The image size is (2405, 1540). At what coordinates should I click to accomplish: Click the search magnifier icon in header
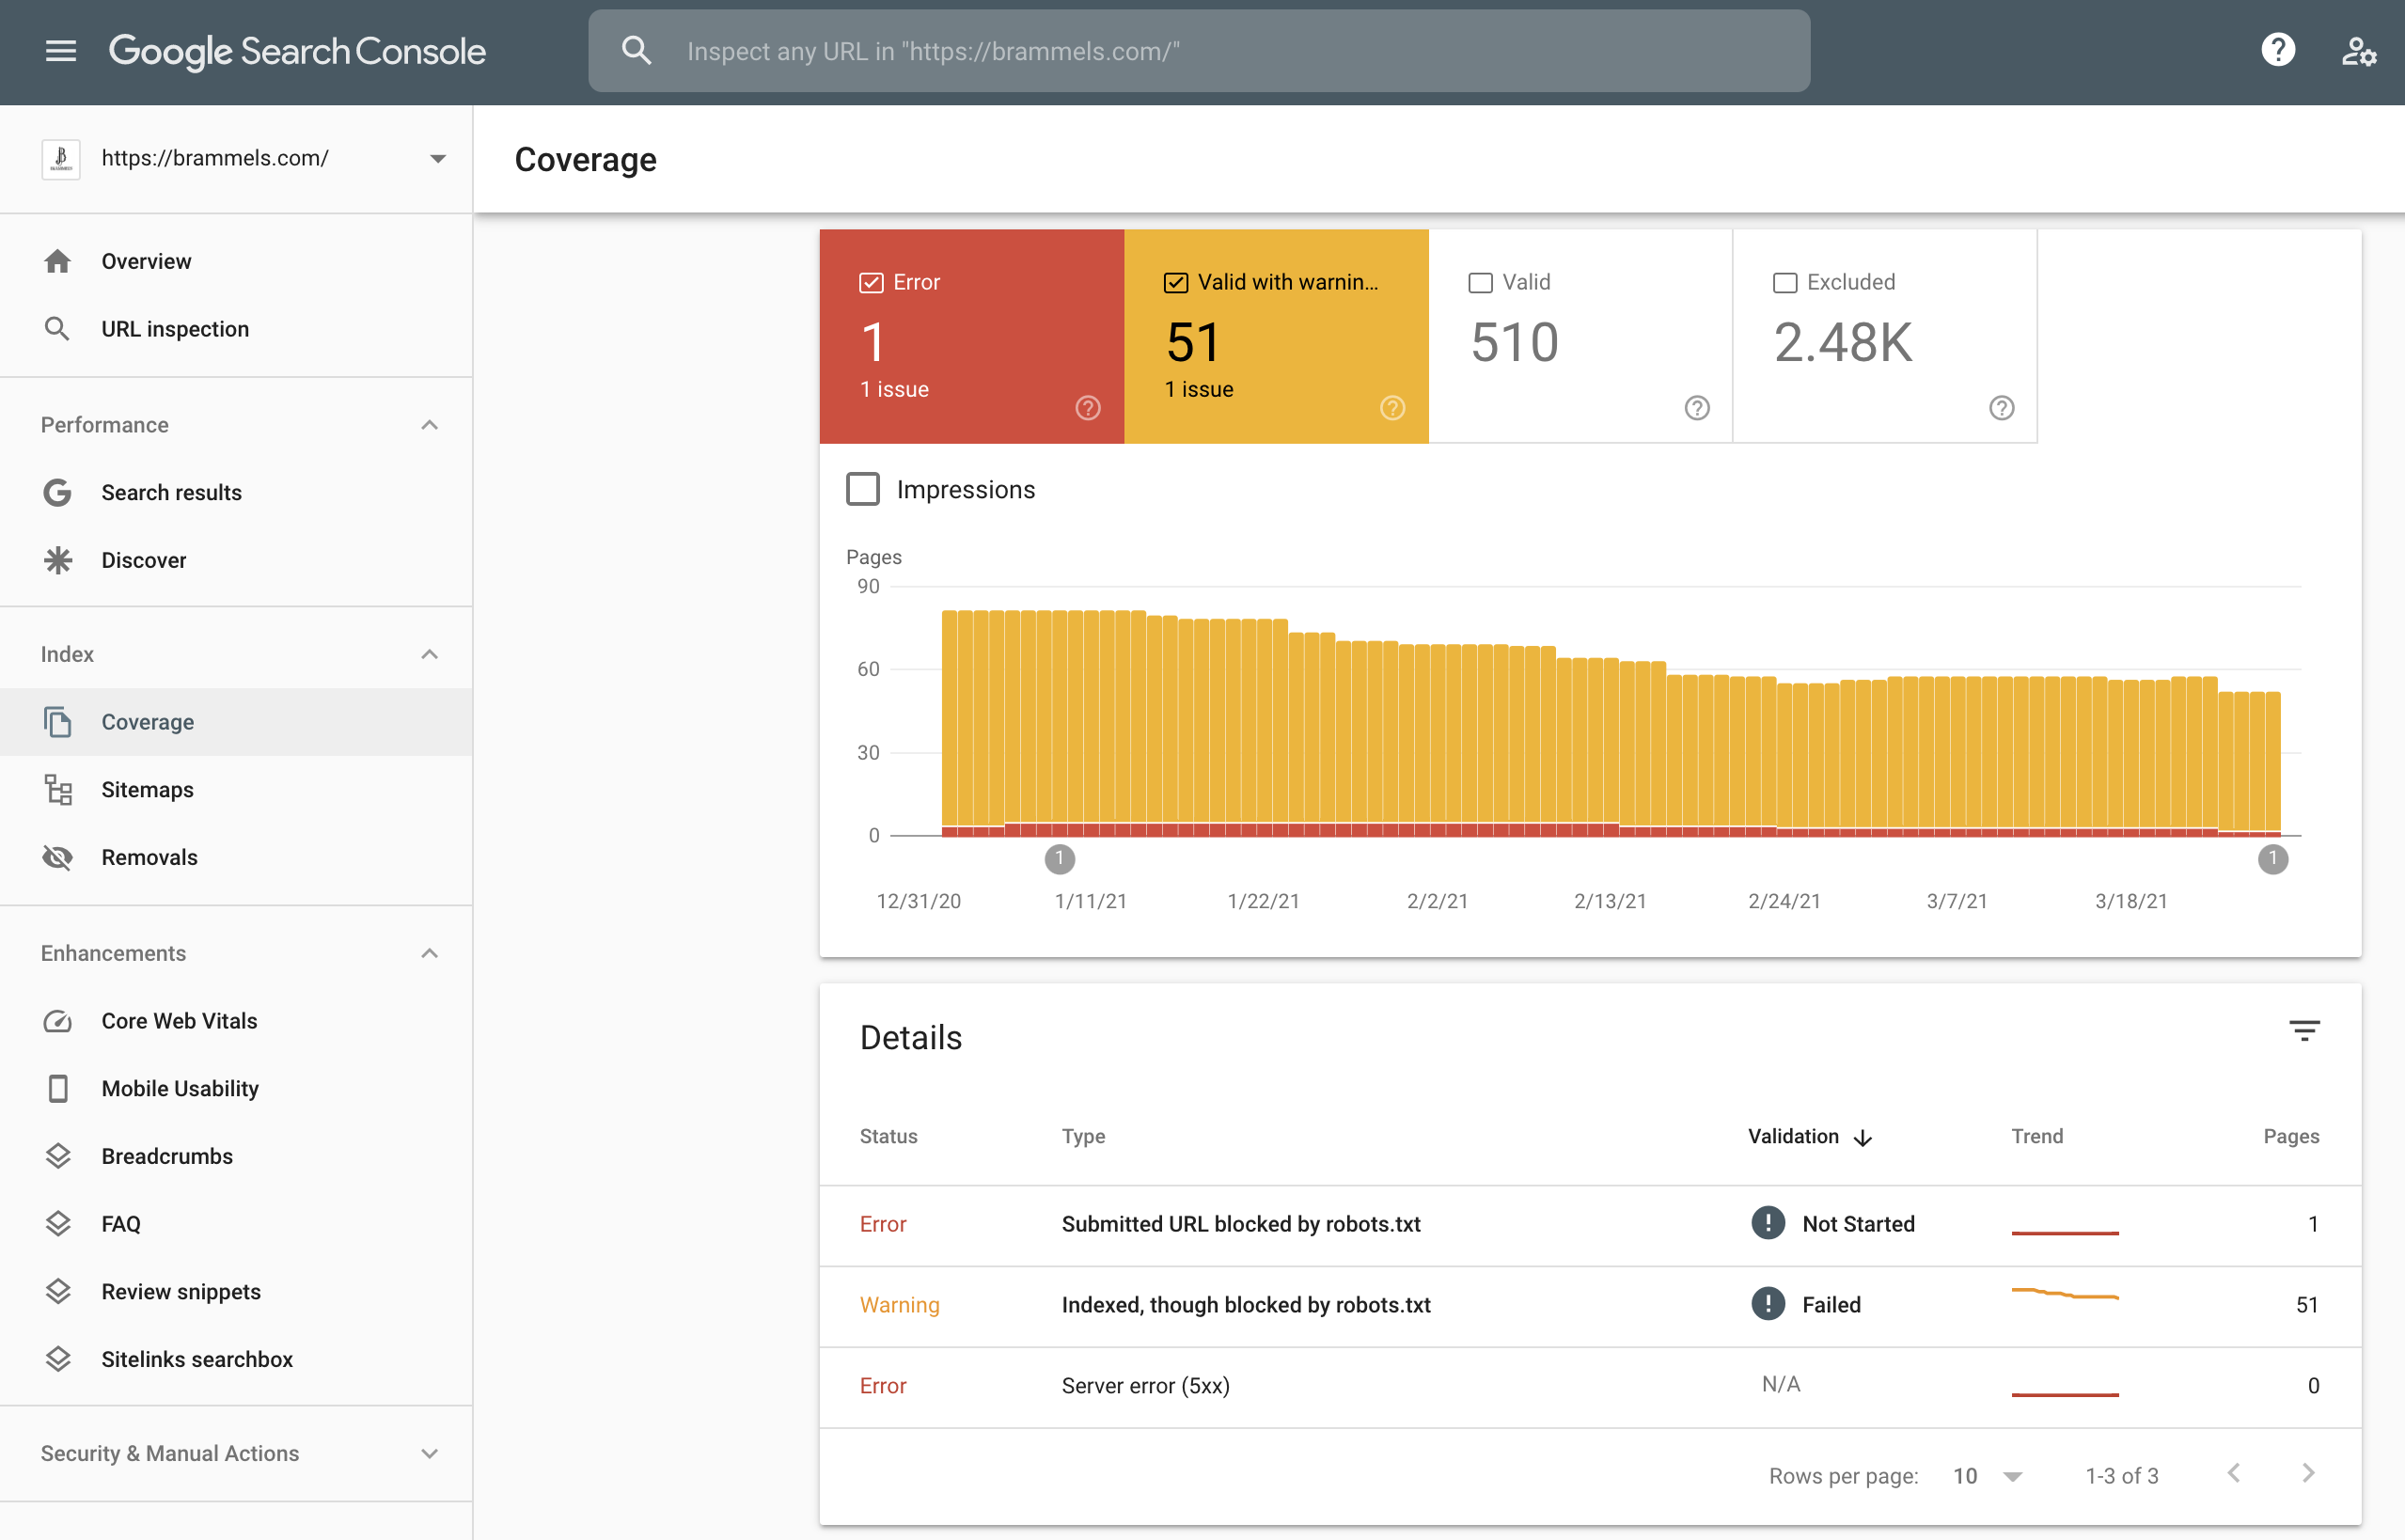pos(636,51)
